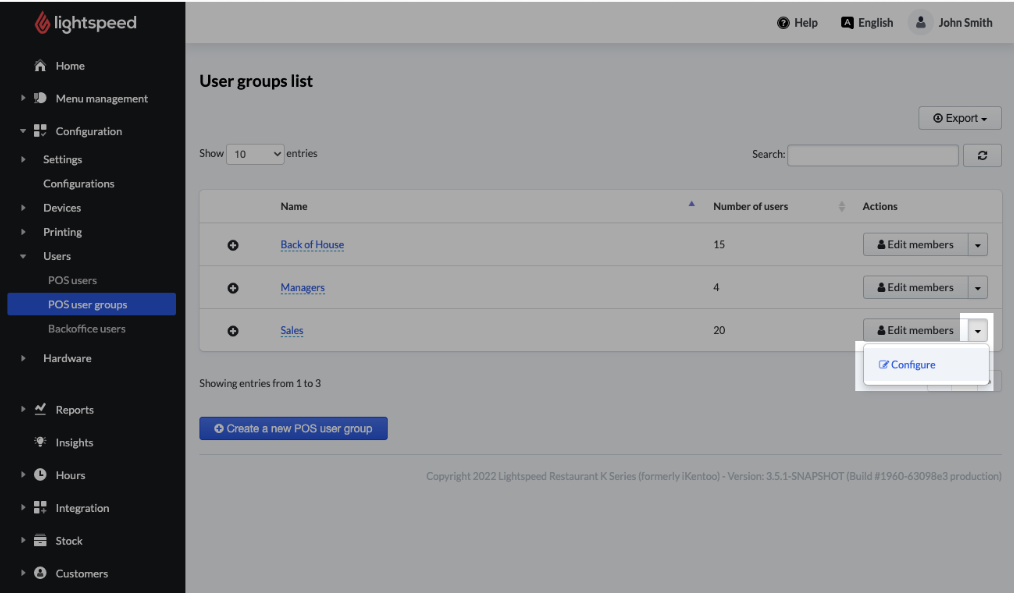Open Insights from the sidebar

pyautogui.click(x=74, y=443)
